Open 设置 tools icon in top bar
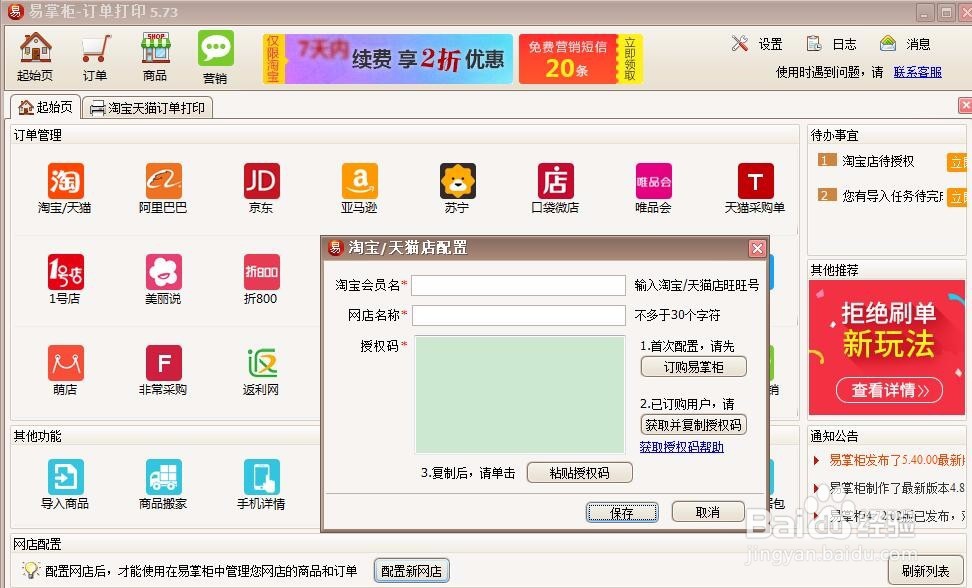This screenshot has width=972, height=588. (x=756, y=44)
